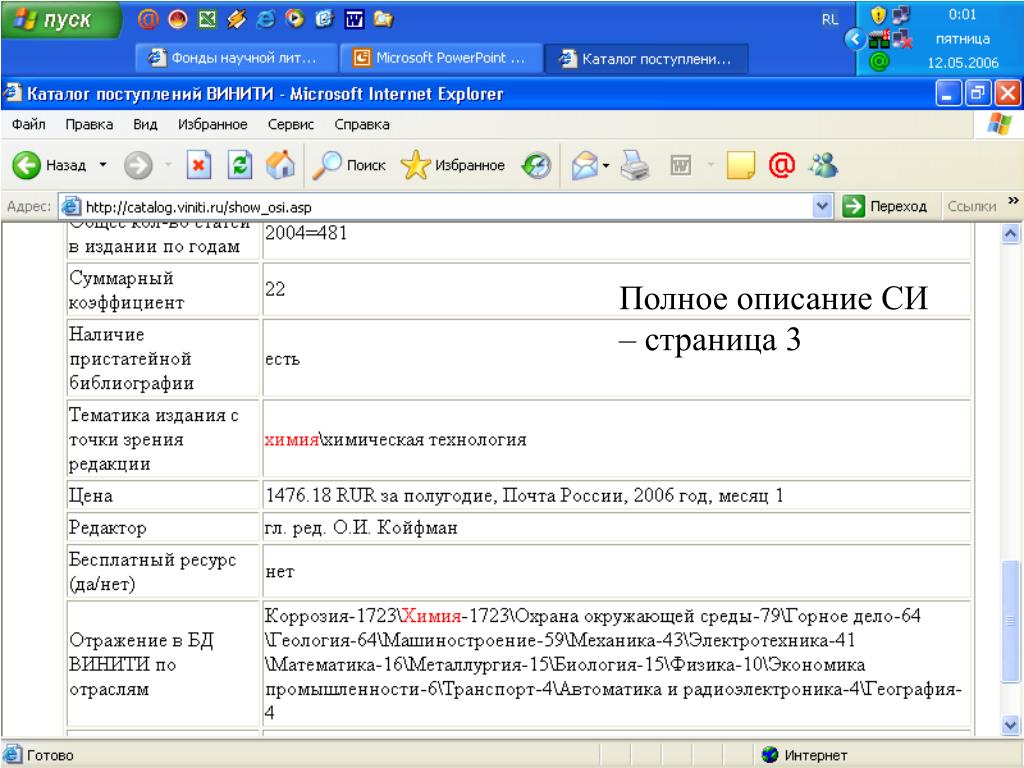Open folder icon in quick launch

click(383, 20)
